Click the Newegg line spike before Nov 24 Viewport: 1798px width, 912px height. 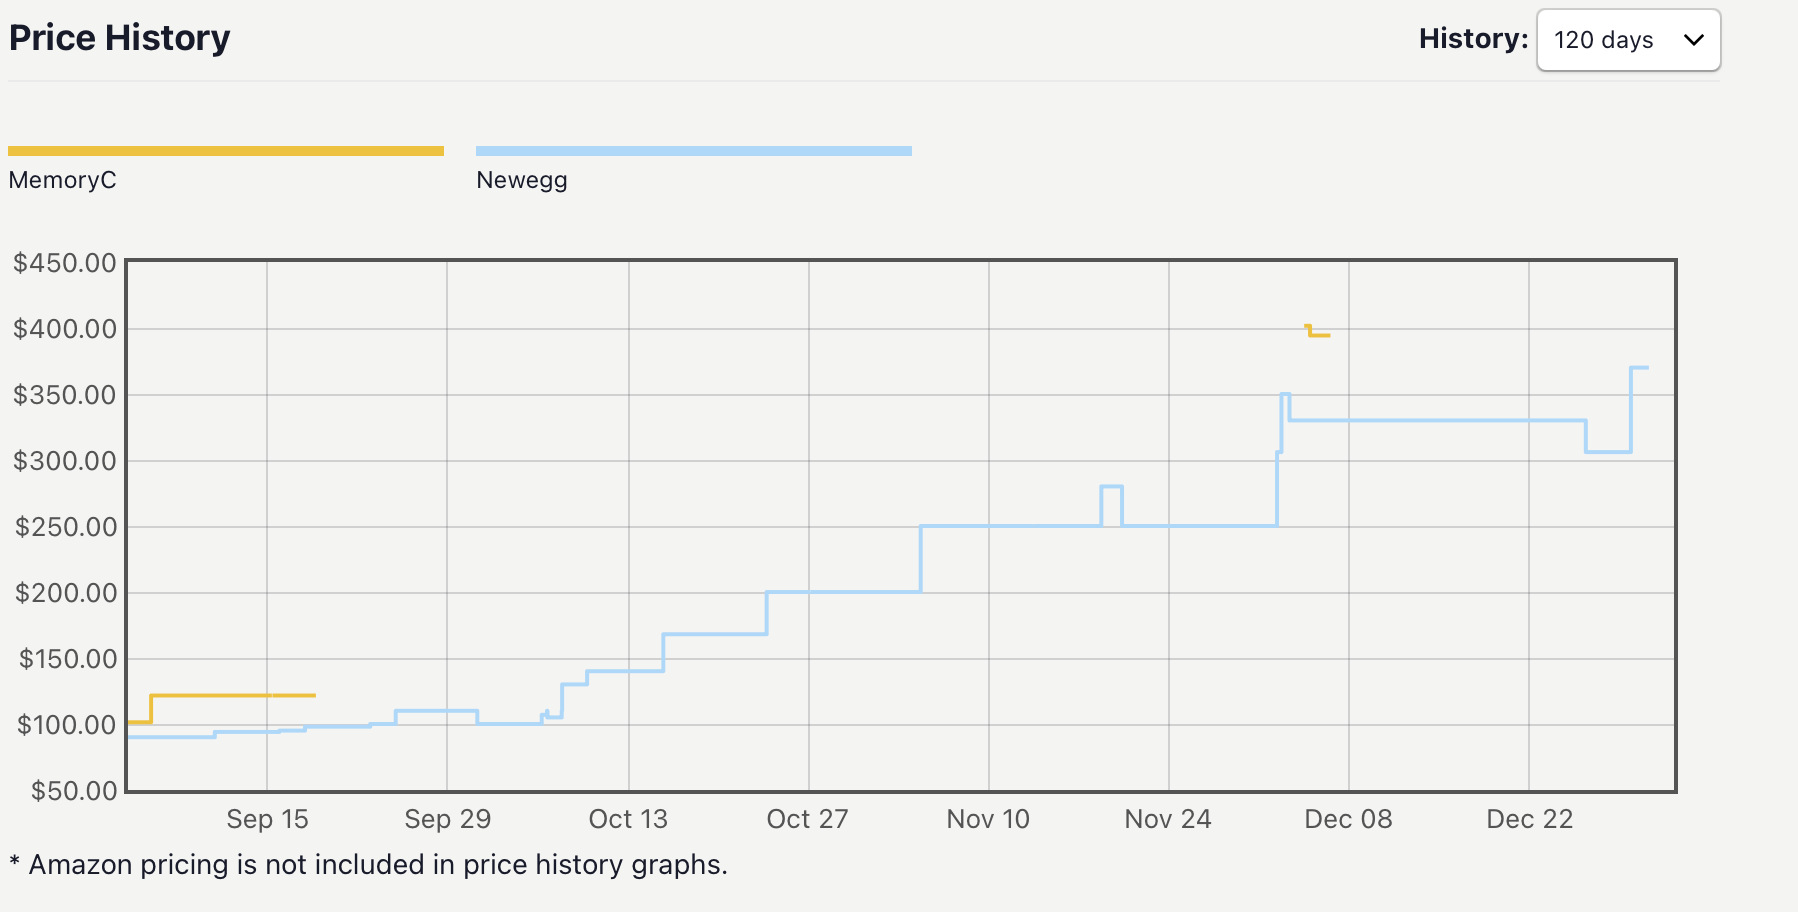coord(1111,487)
